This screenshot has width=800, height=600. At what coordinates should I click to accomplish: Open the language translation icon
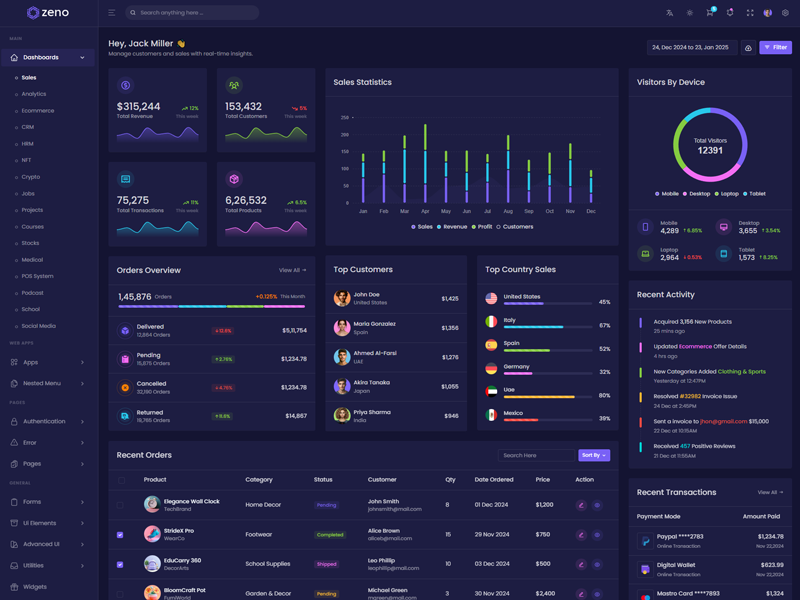670,13
